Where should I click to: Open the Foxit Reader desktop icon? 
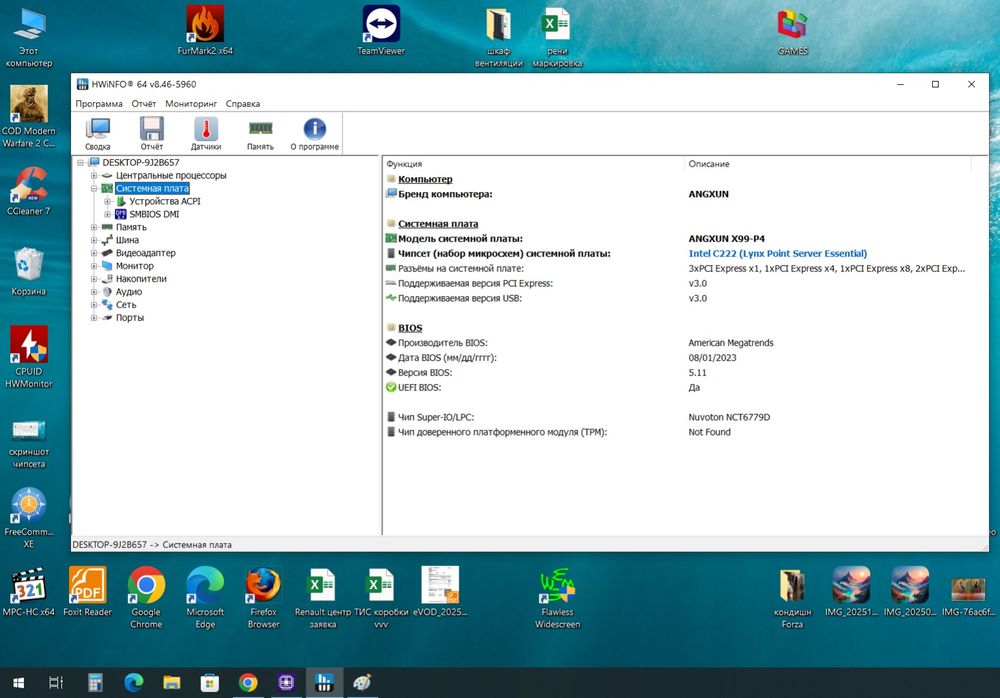click(87, 592)
